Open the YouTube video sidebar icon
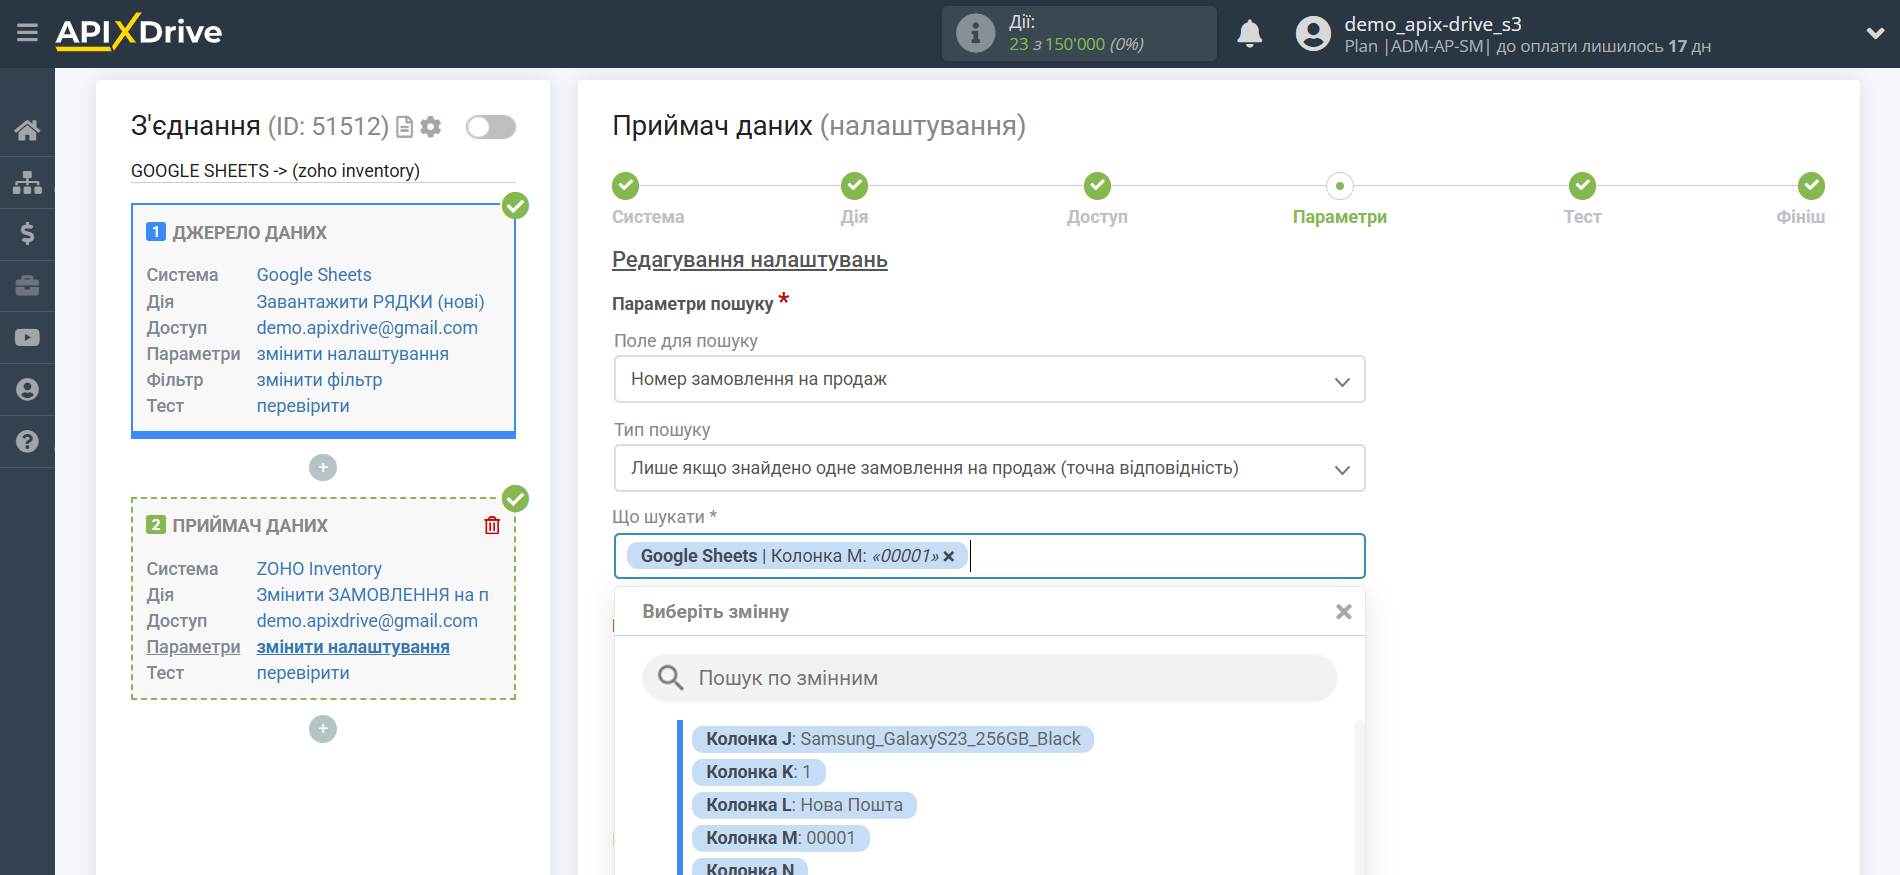The height and width of the screenshot is (875, 1900). (27, 338)
